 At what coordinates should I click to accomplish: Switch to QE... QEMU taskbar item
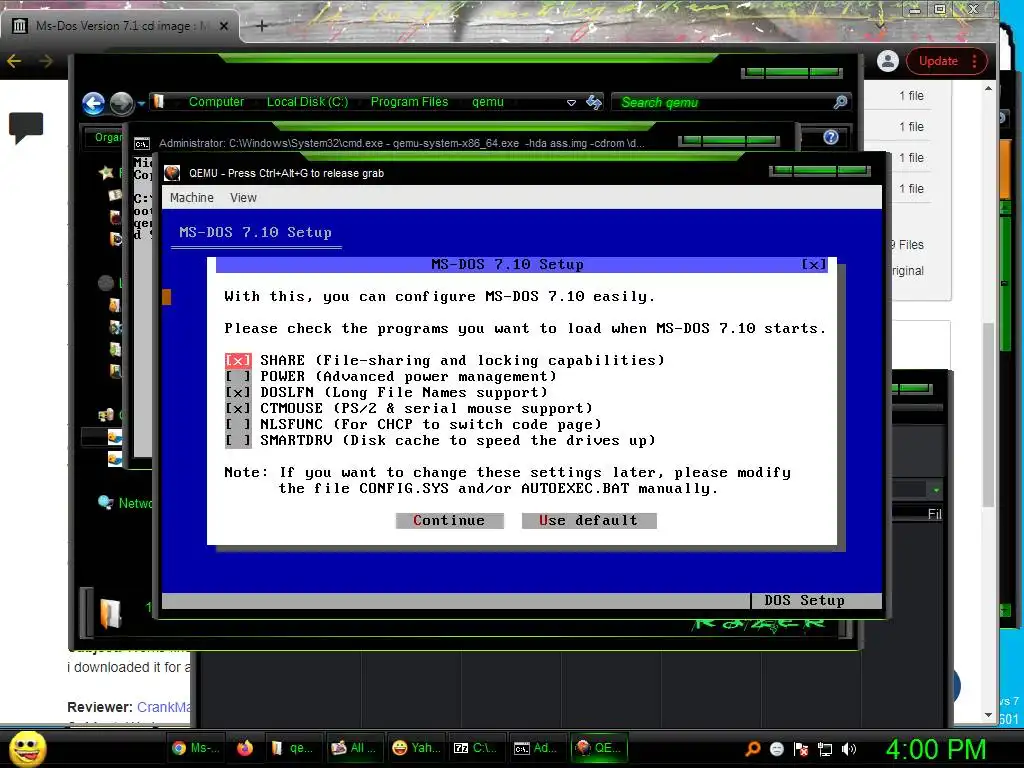point(598,748)
